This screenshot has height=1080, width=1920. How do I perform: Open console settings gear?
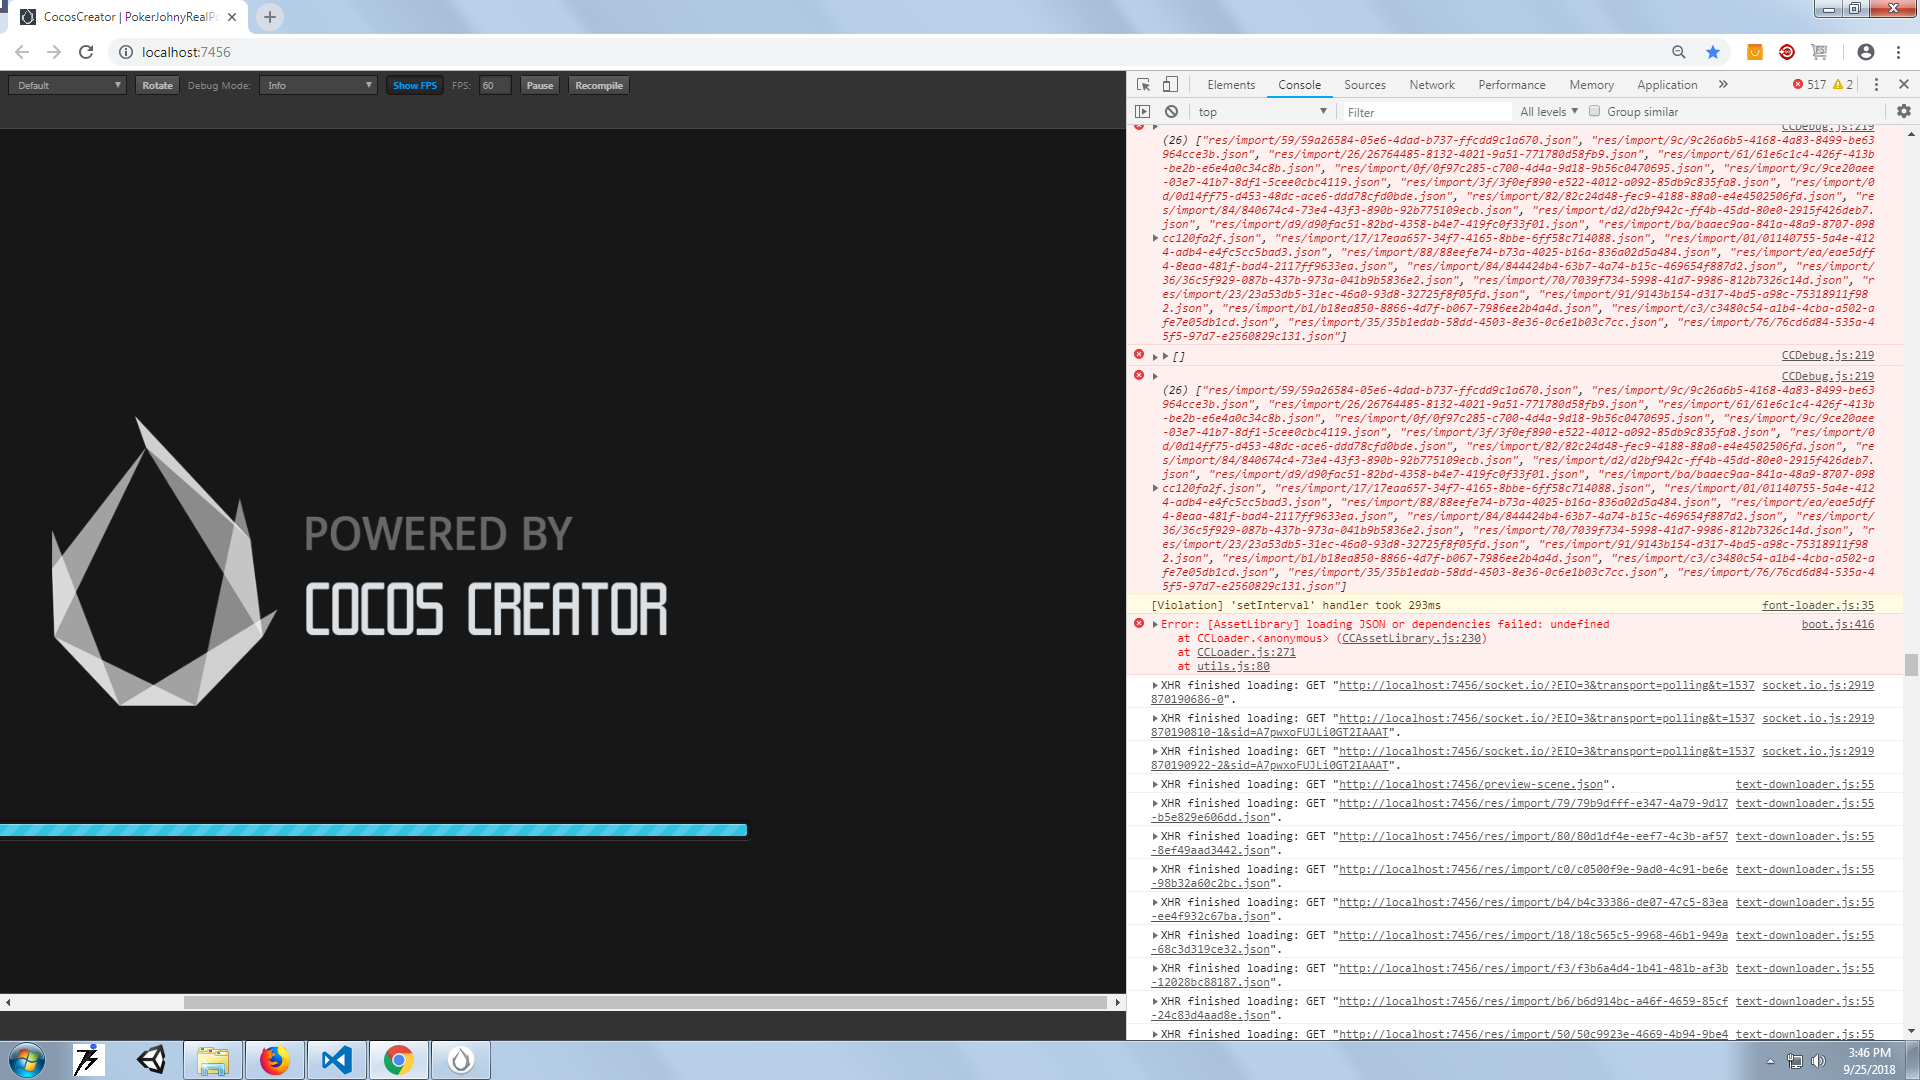point(1904,112)
